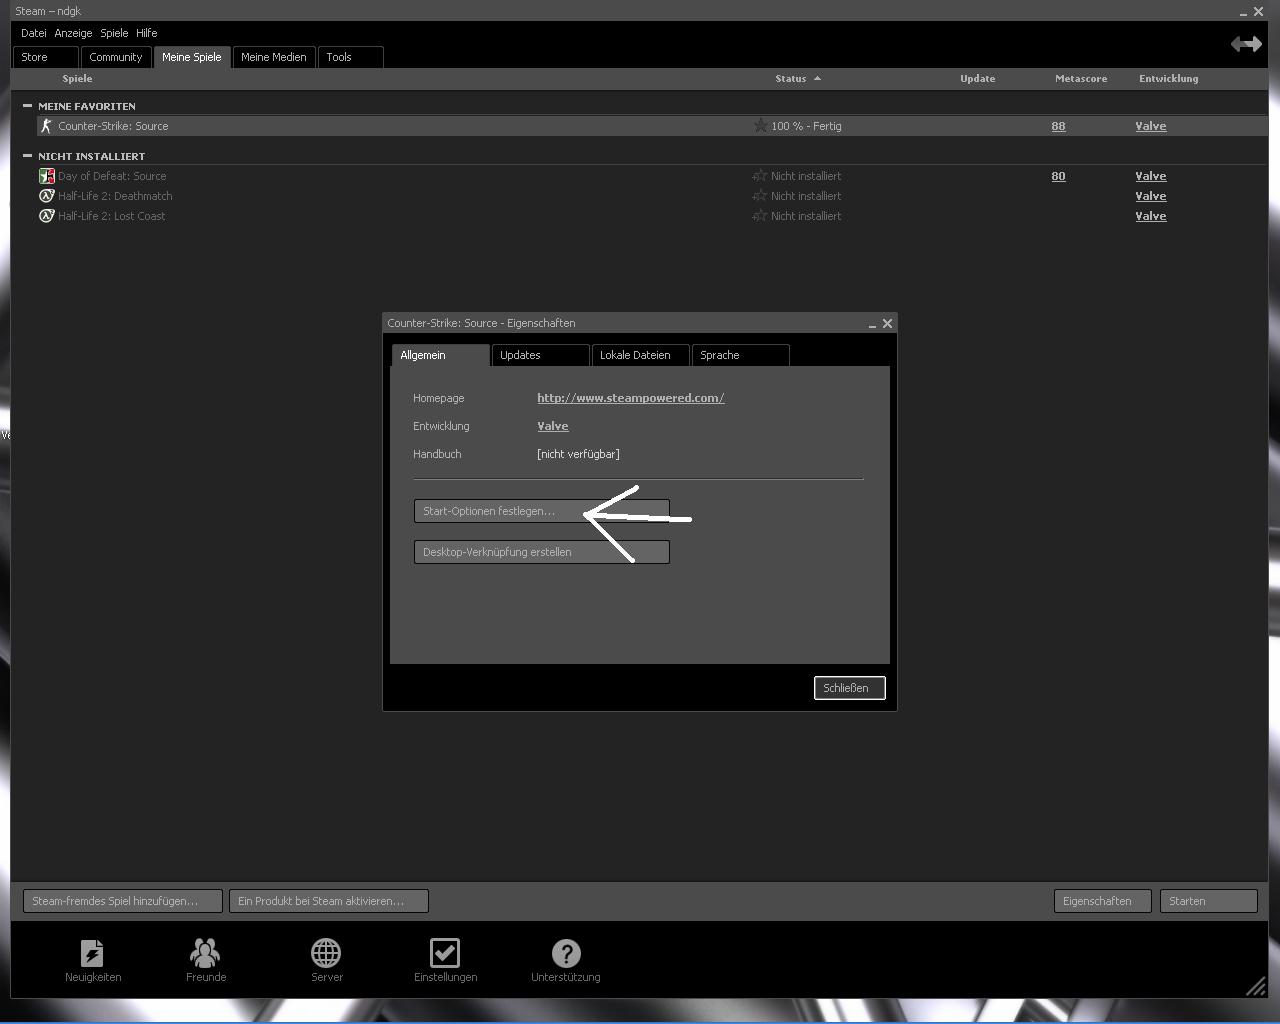
Task: Toggle favorite star for Counter-Strike: Source
Action: pos(760,126)
